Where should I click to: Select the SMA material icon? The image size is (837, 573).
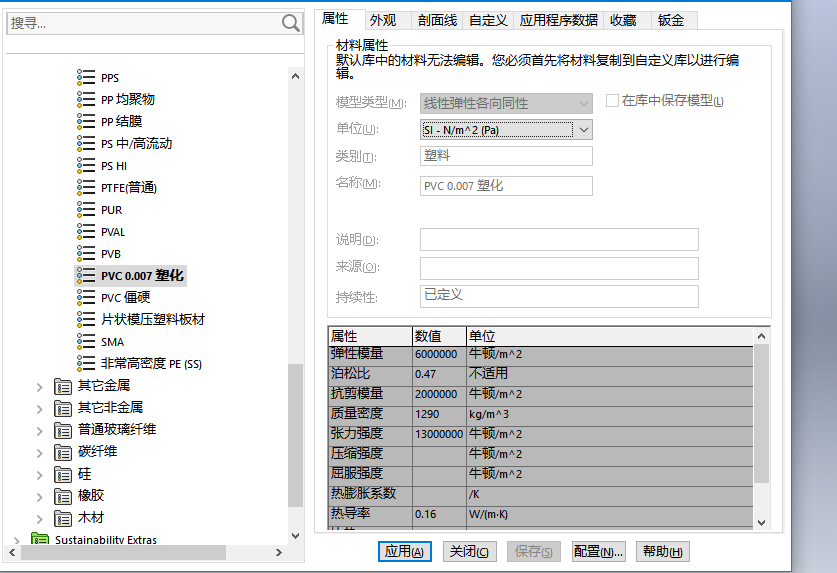[86, 342]
